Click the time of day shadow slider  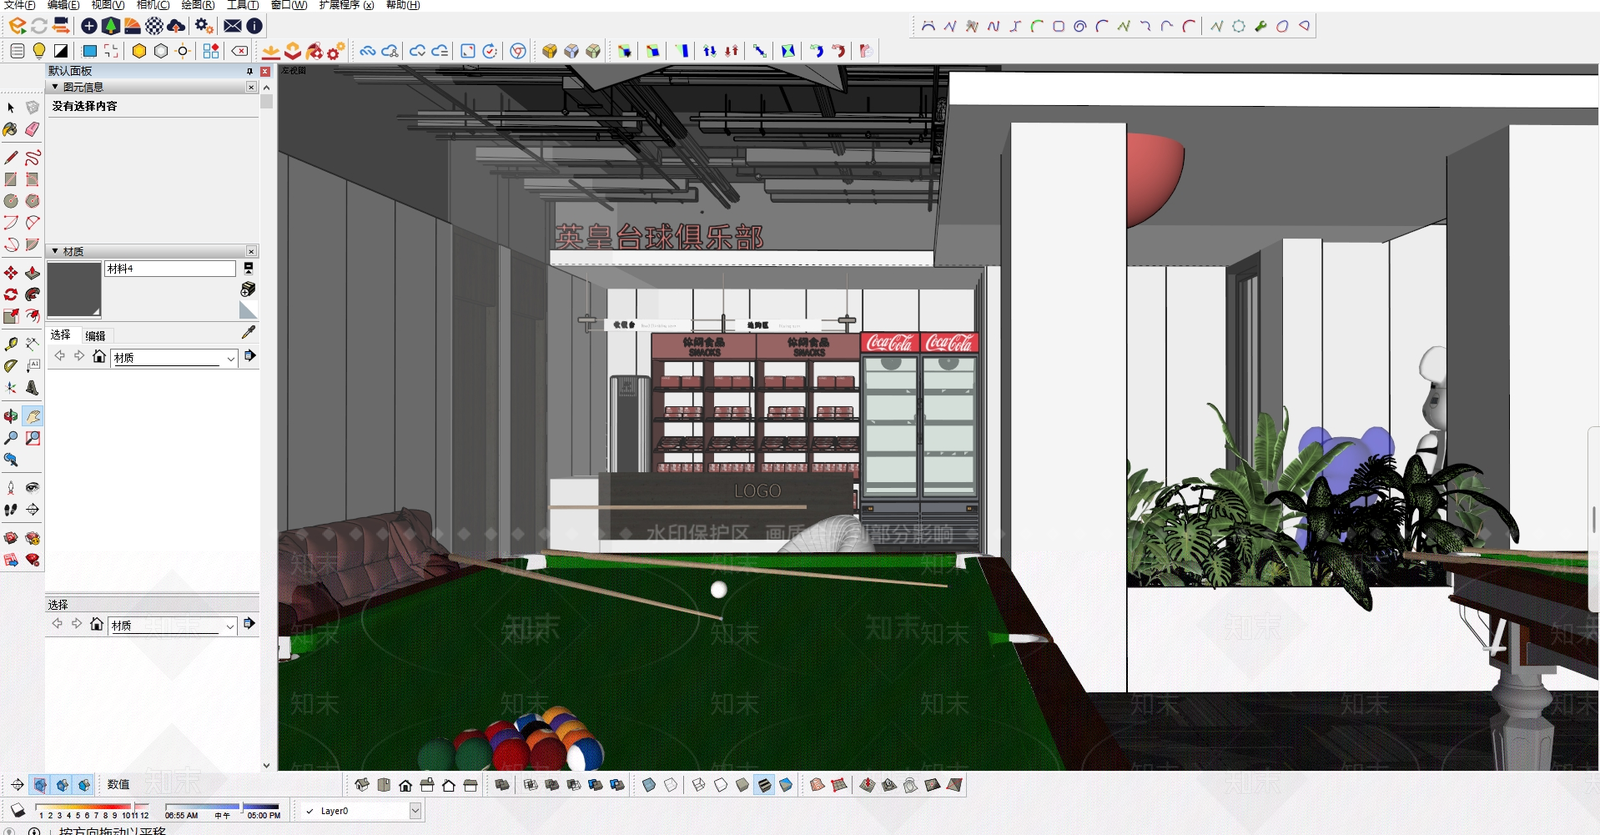coord(222,806)
